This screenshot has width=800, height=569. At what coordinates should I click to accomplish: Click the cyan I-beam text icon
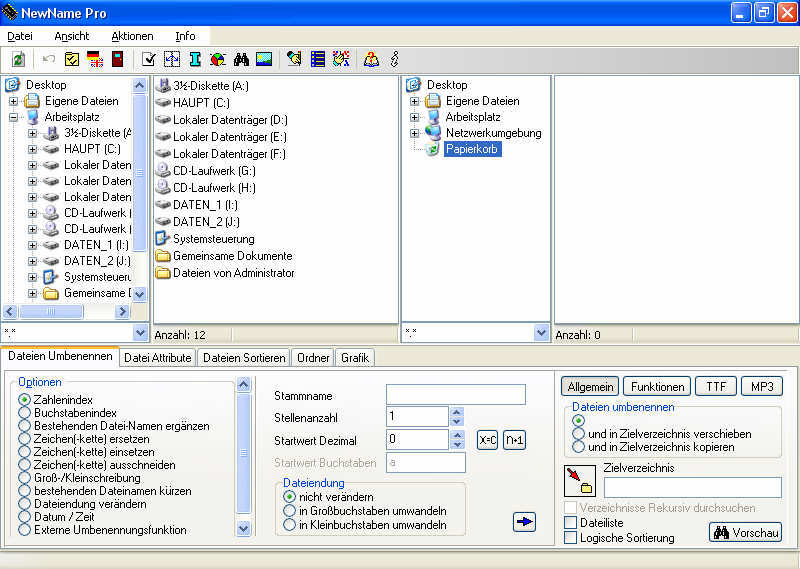click(x=195, y=59)
